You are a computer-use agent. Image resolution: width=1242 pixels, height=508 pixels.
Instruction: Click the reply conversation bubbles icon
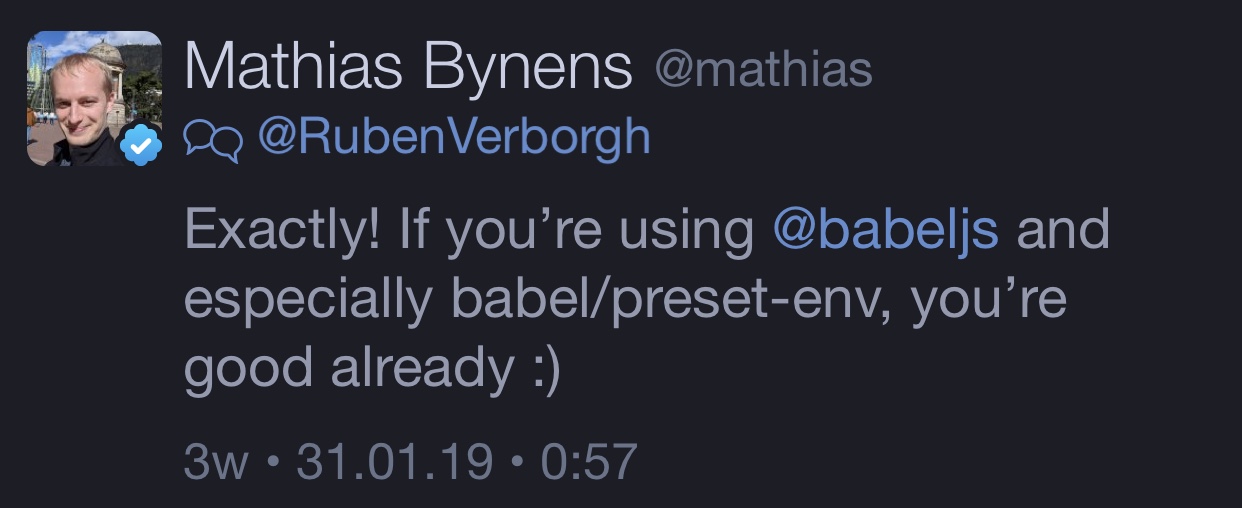pos(212,143)
